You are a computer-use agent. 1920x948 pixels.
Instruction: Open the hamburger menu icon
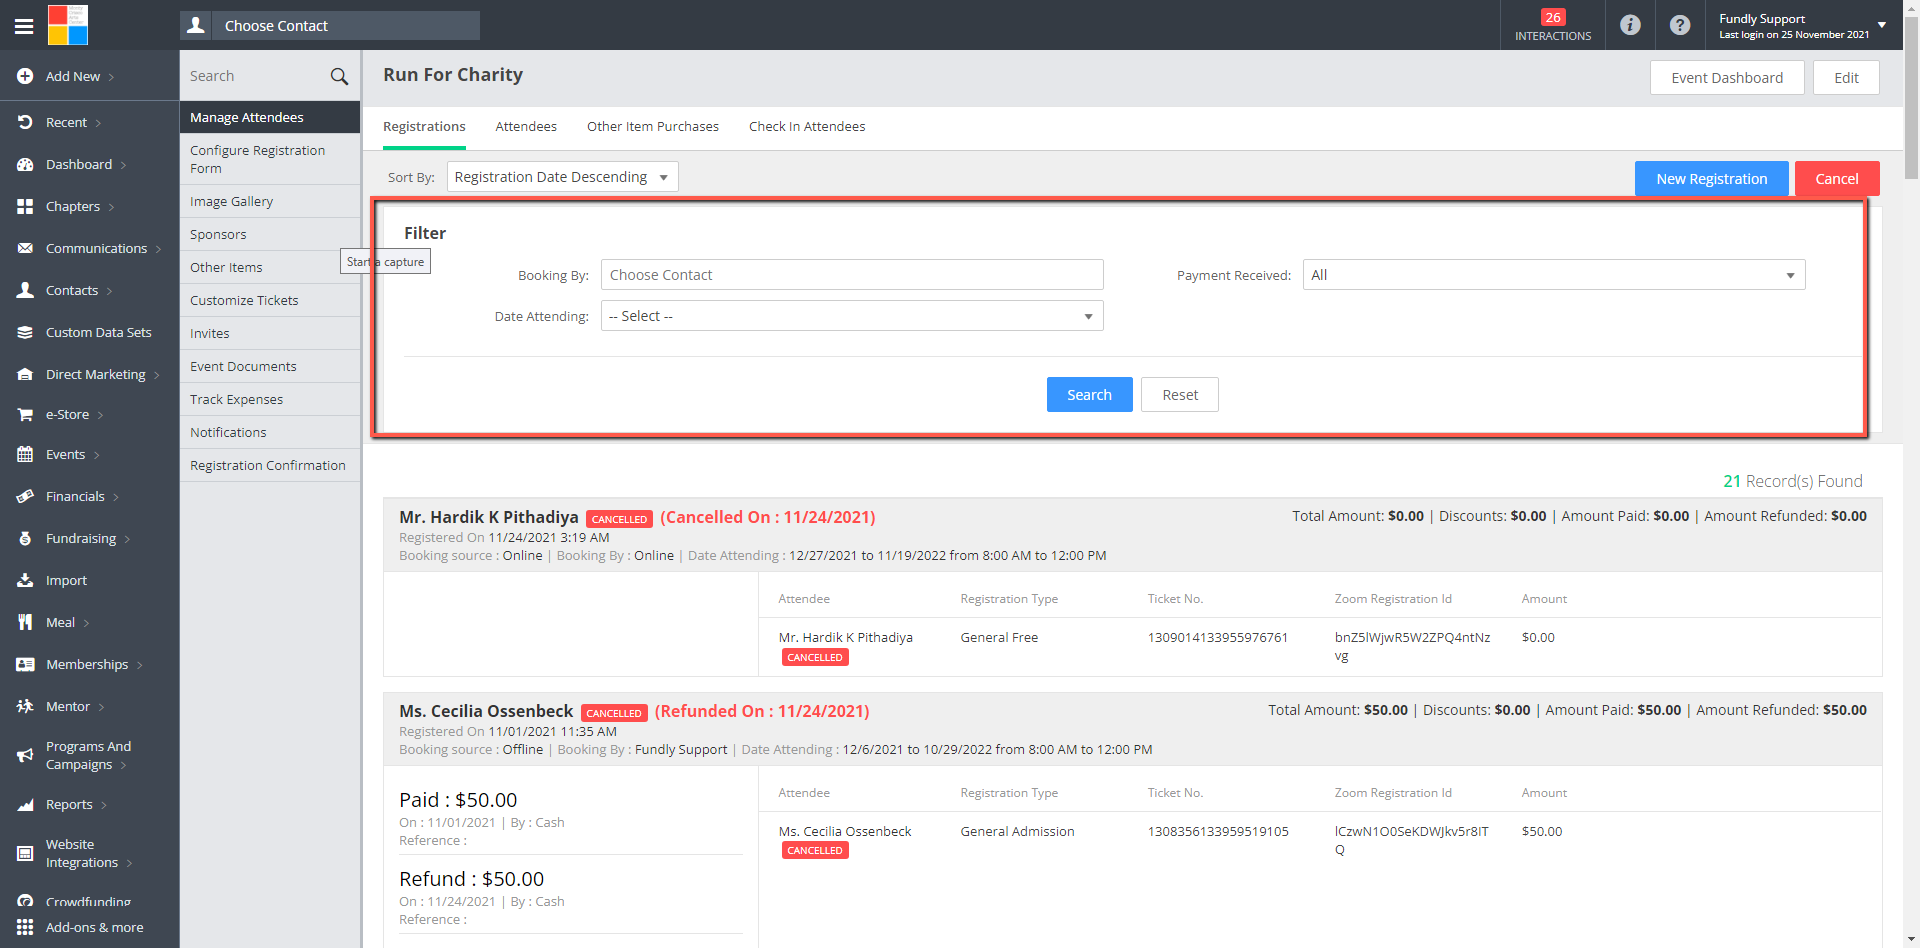(24, 26)
